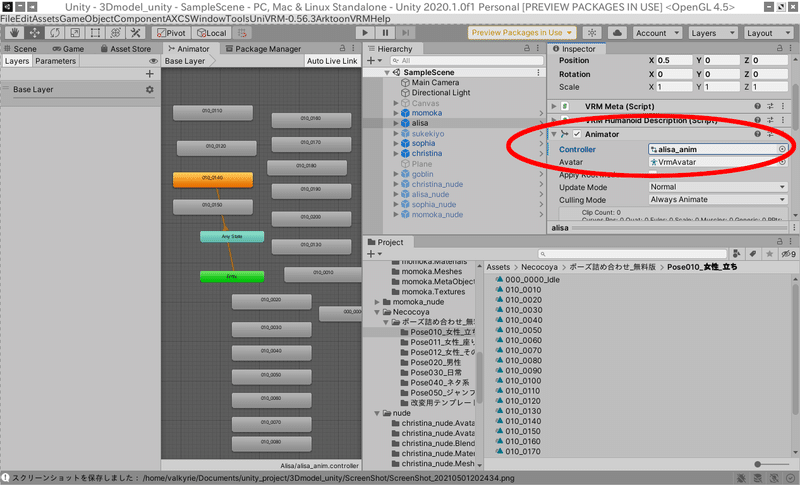800x485 pixels.
Task: Step one frame forward
Action: point(406,33)
